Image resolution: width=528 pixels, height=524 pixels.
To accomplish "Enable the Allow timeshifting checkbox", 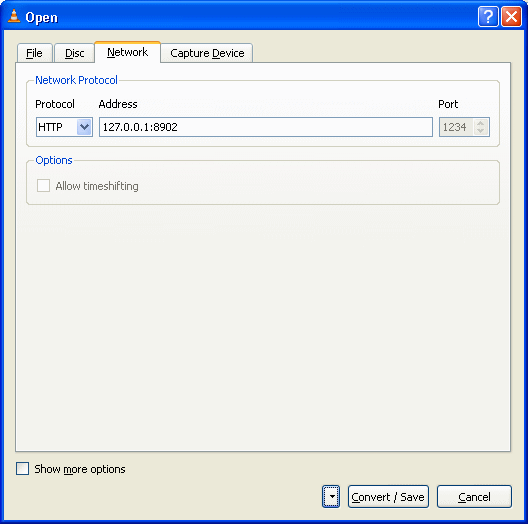I will (x=43, y=186).
